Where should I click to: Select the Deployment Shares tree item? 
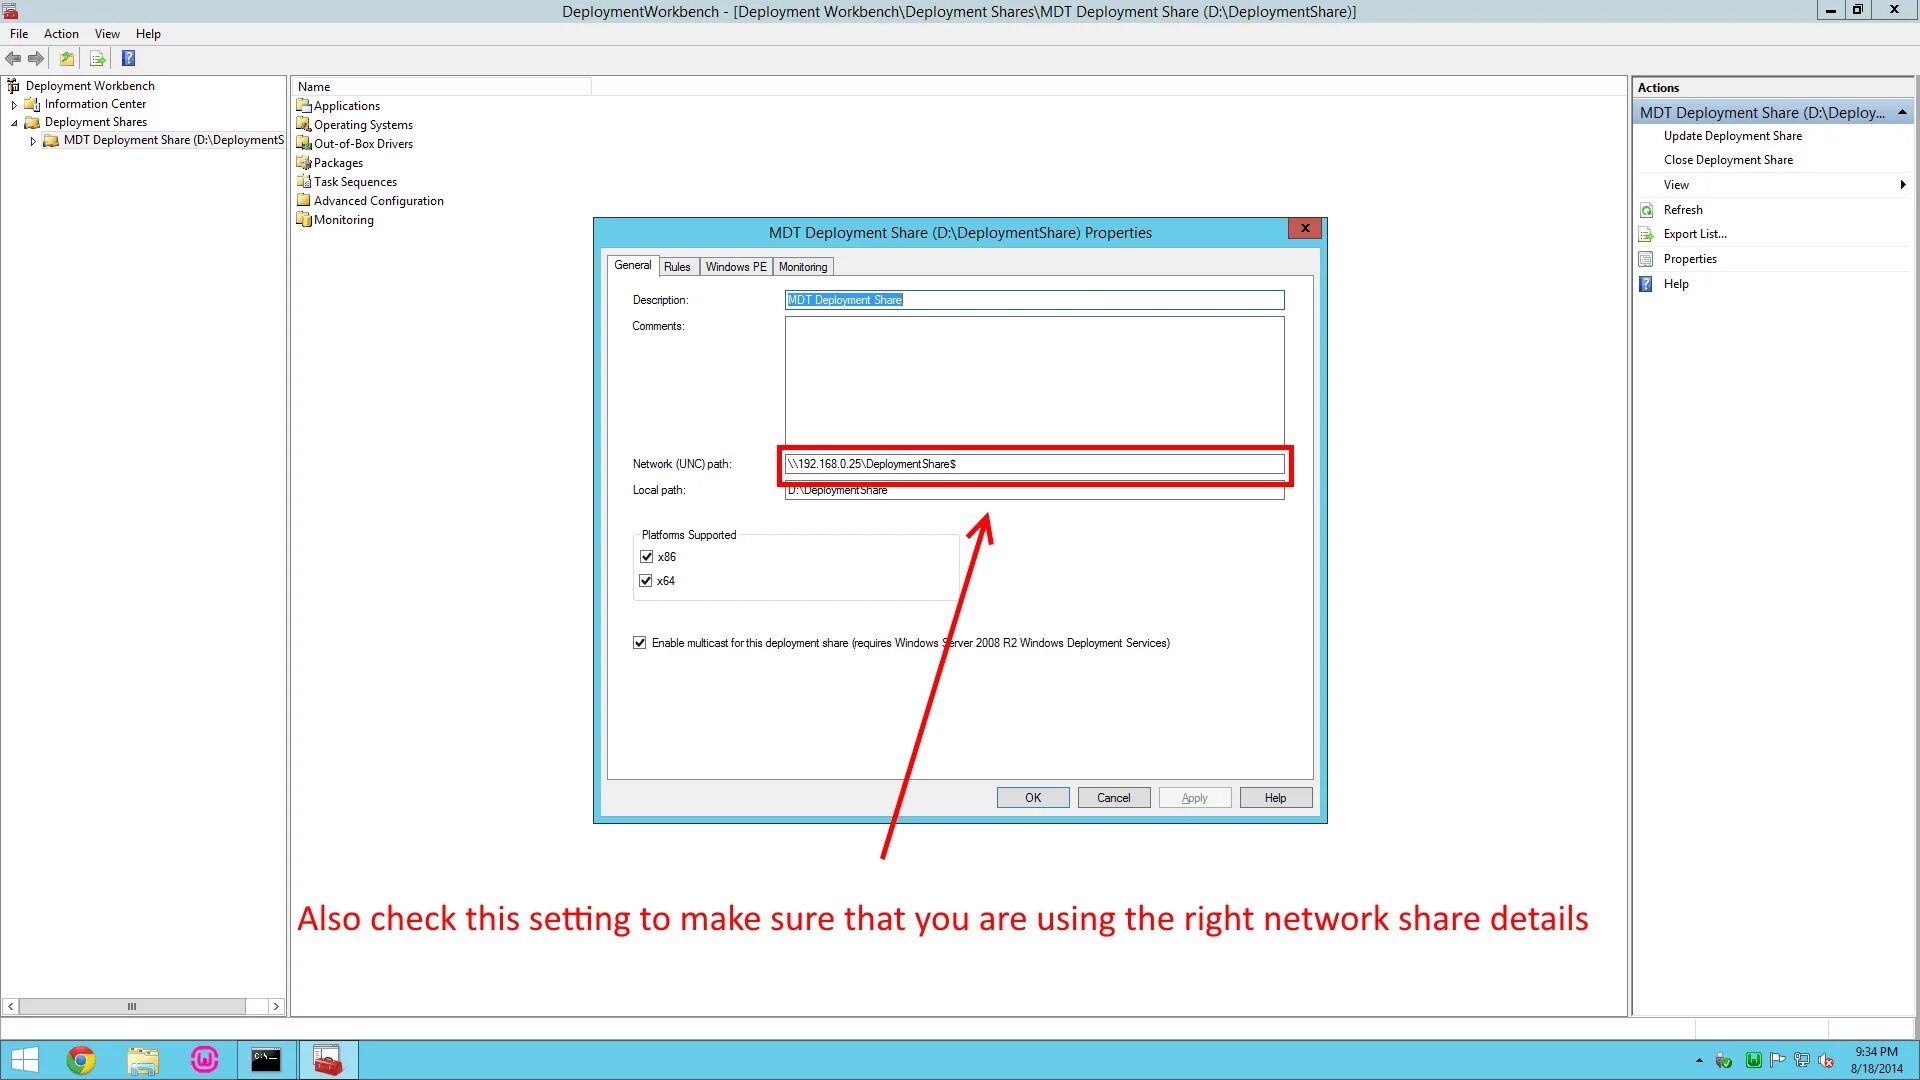point(96,122)
